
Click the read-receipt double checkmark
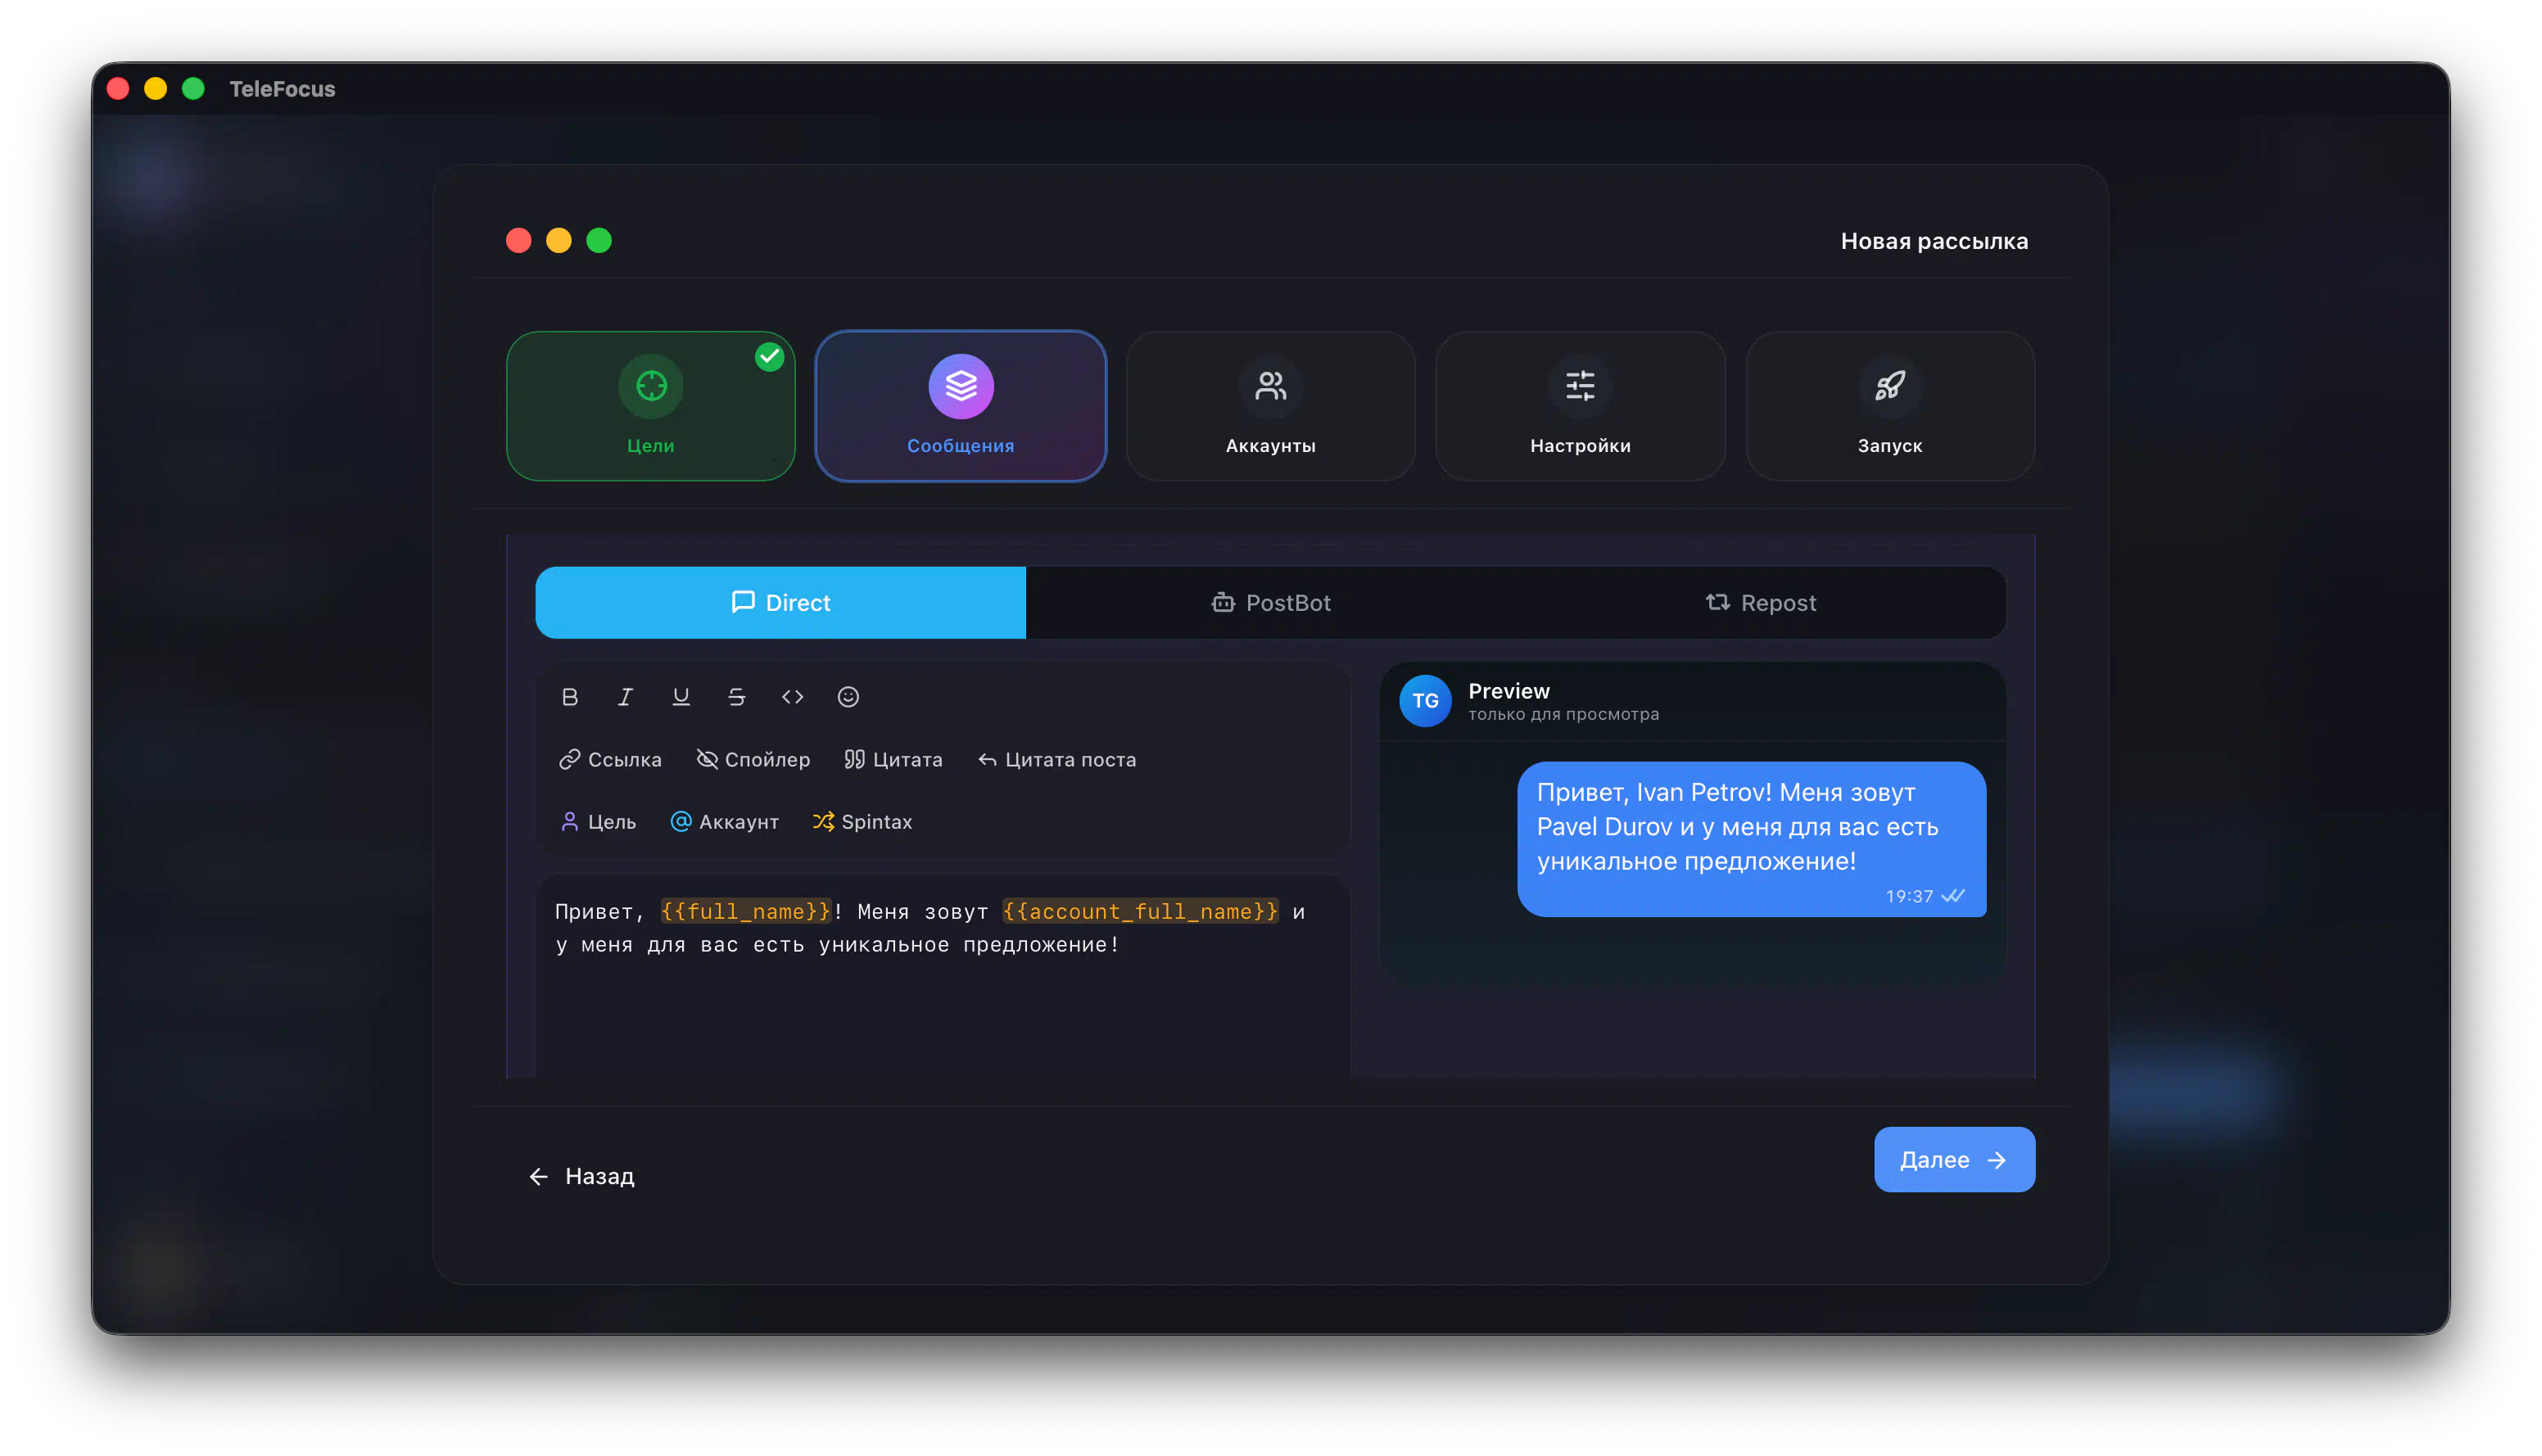coord(1953,896)
